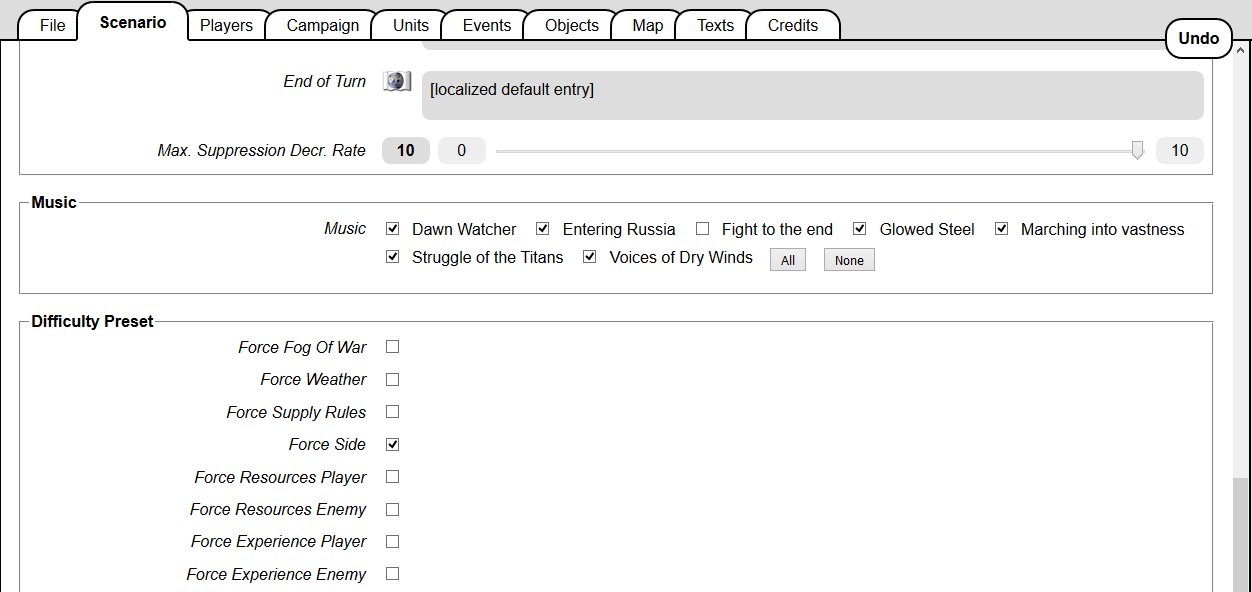Enable Force Supply Rules checkbox
Image resolution: width=1252 pixels, height=592 pixels.
pos(393,412)
